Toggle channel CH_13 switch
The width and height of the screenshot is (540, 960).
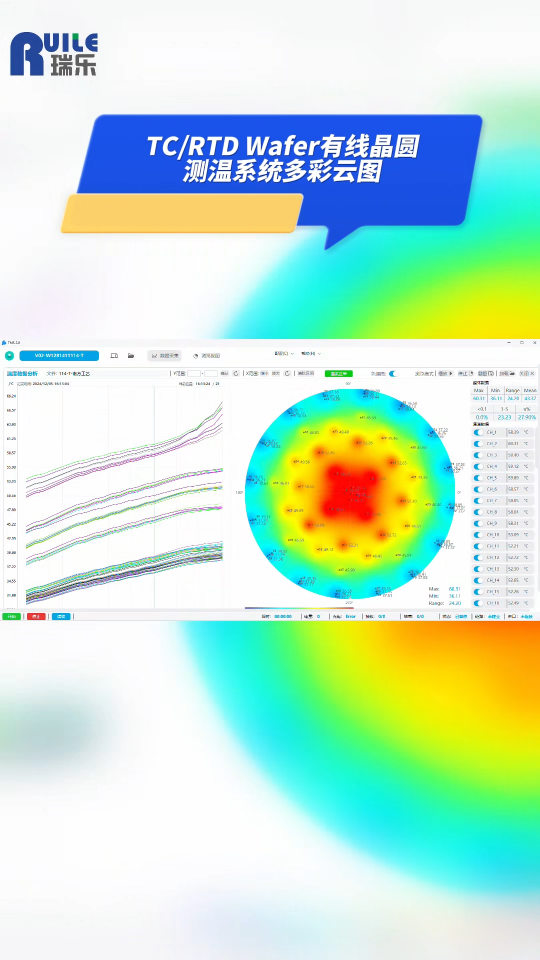point(478,569)
